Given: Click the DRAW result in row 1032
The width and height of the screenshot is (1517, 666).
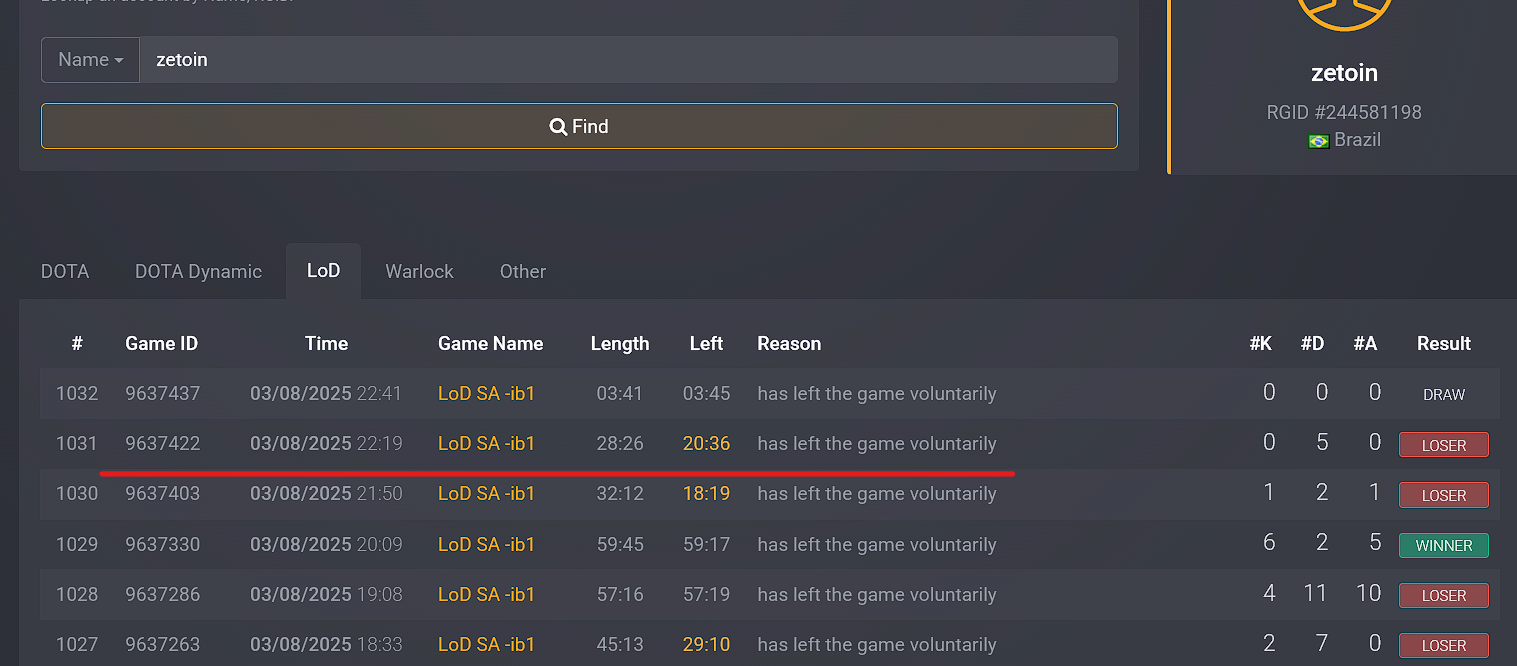Looking at the screenshot, I should 1444,395.
